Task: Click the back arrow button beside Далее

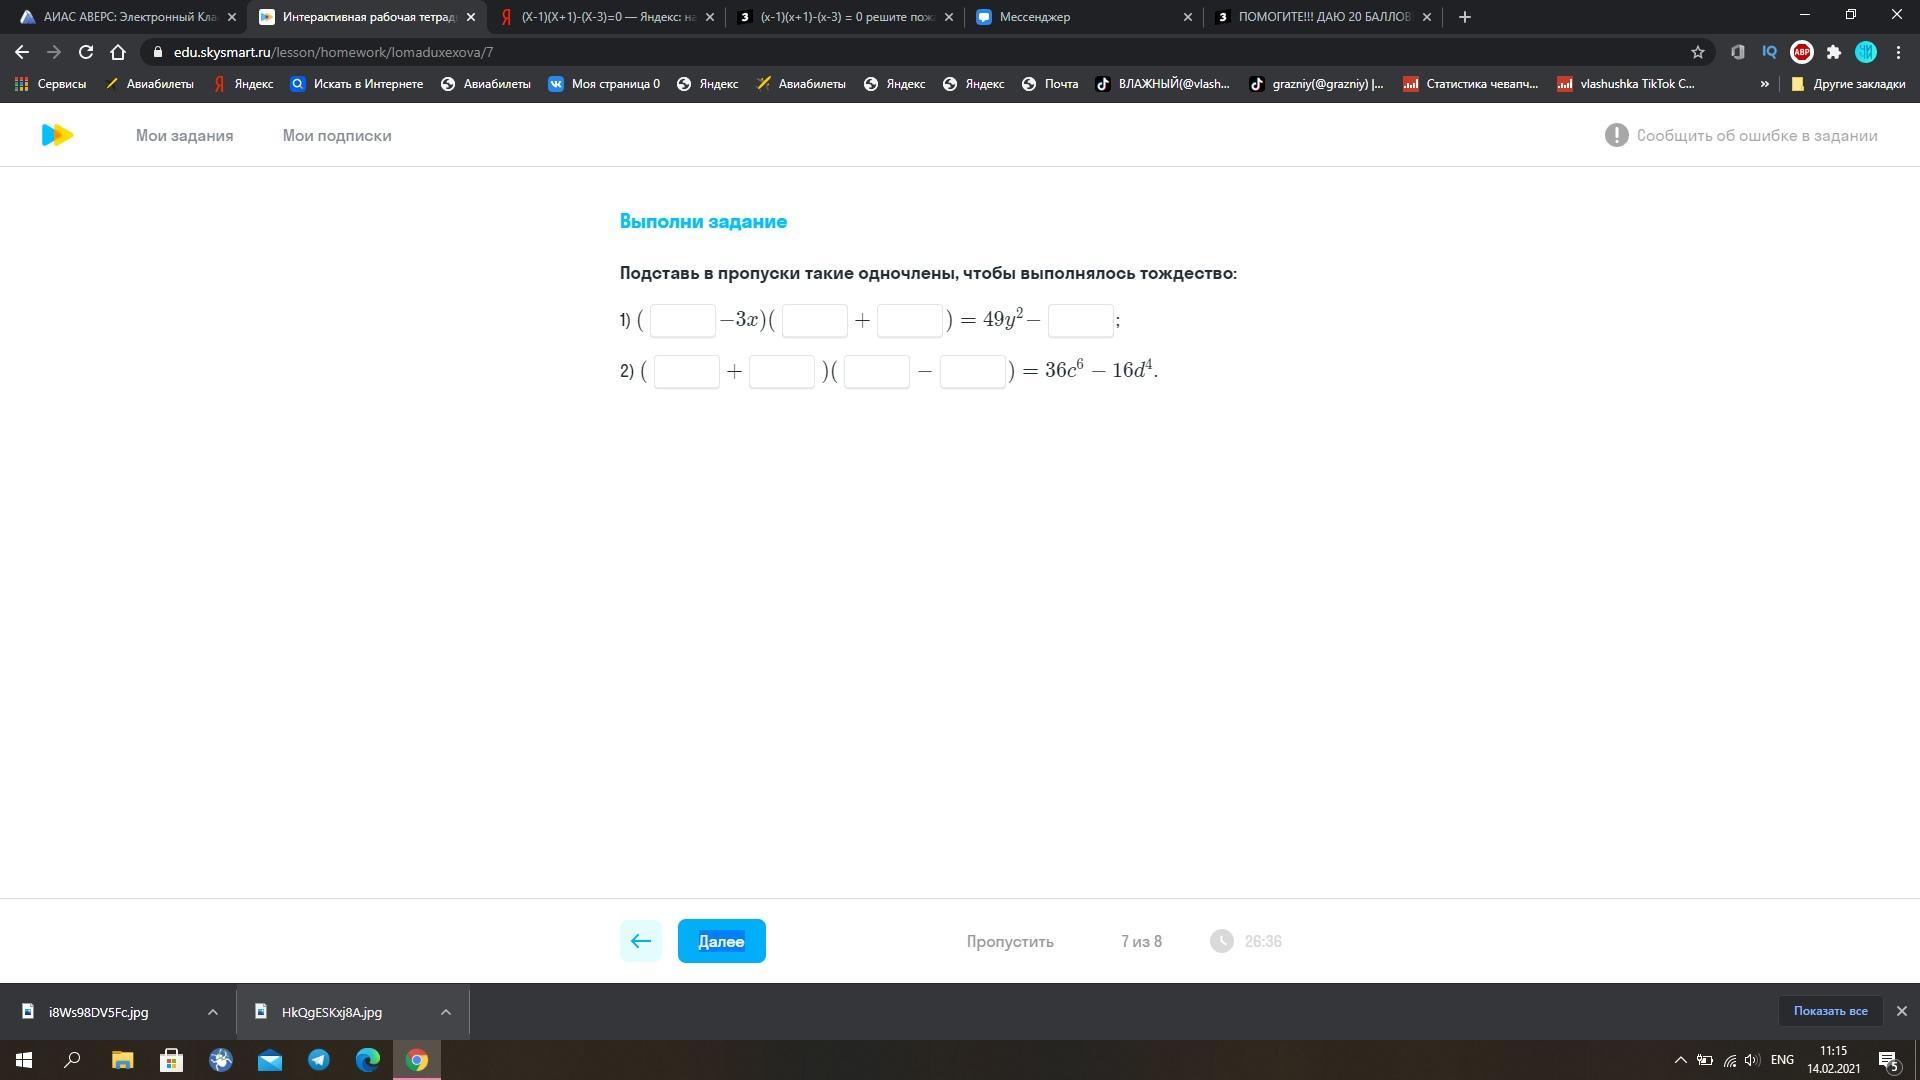Action: 640,941
